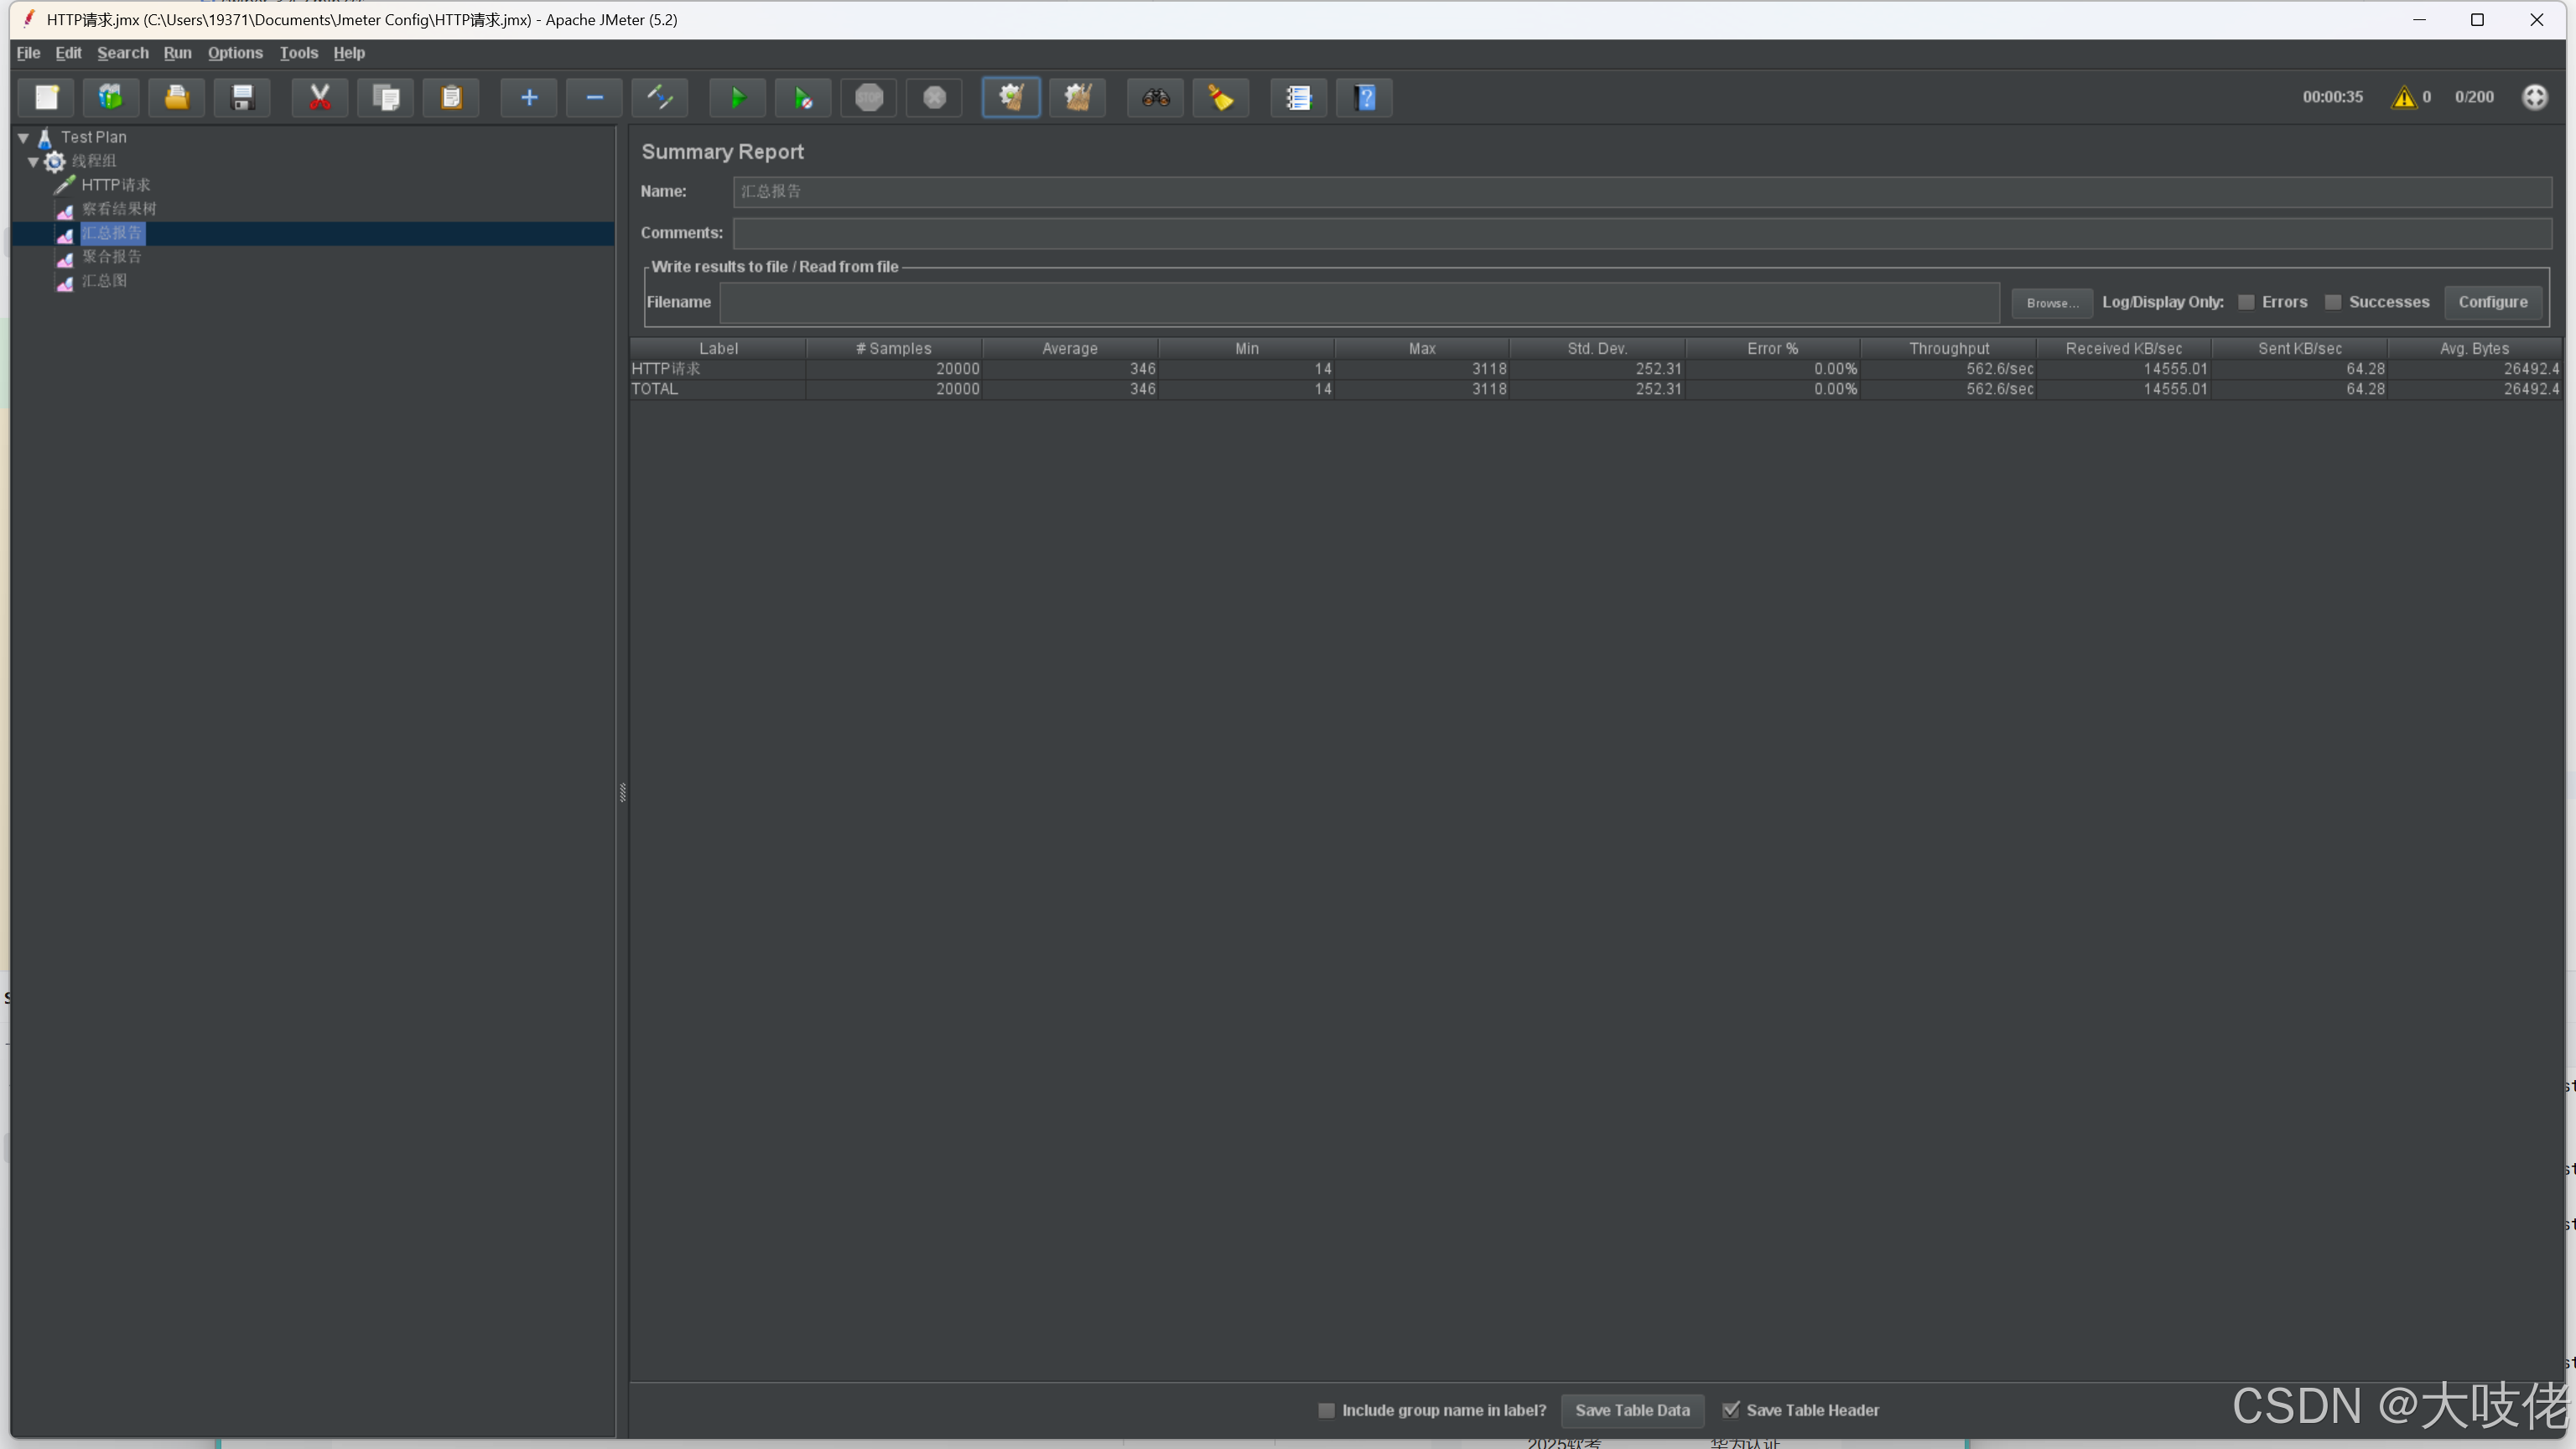Click the Configure button
2576x1449 pixels.
point(2492,302)
